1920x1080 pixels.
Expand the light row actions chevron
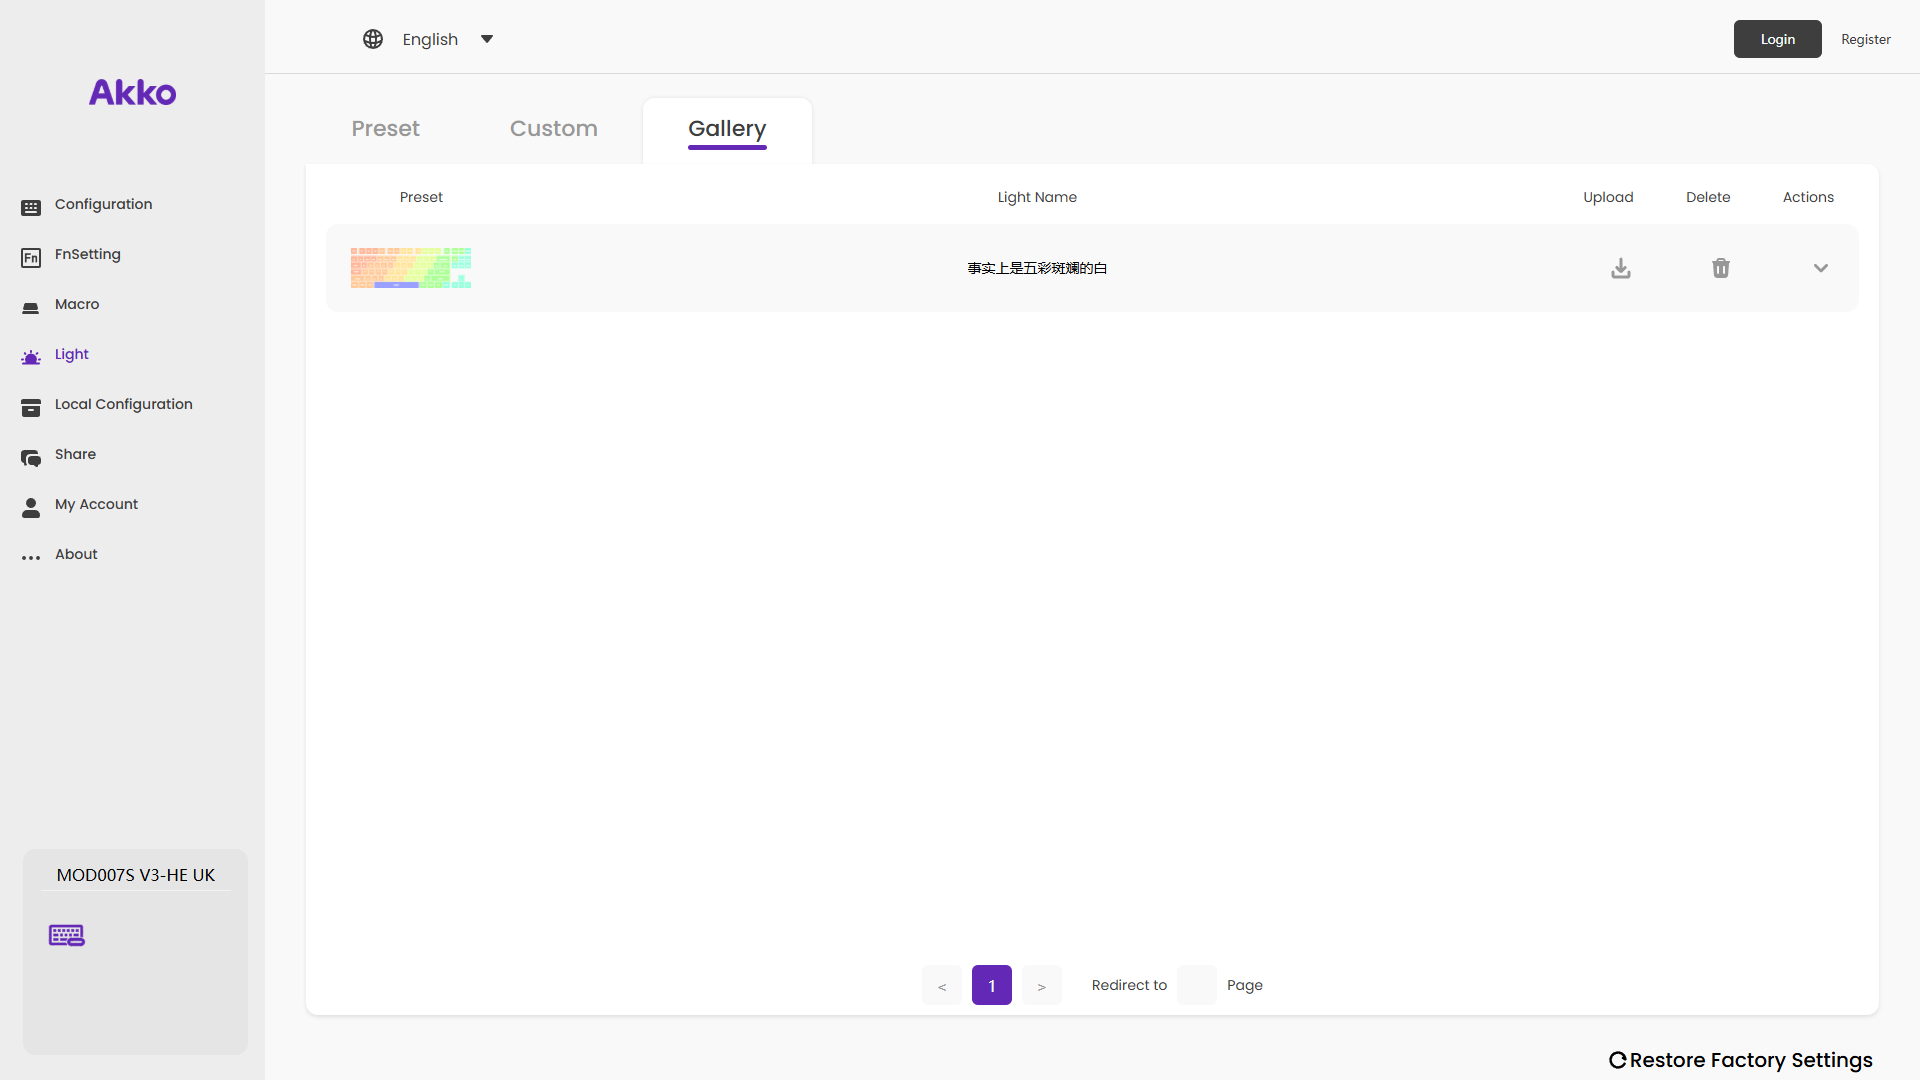pos(1820,268)
